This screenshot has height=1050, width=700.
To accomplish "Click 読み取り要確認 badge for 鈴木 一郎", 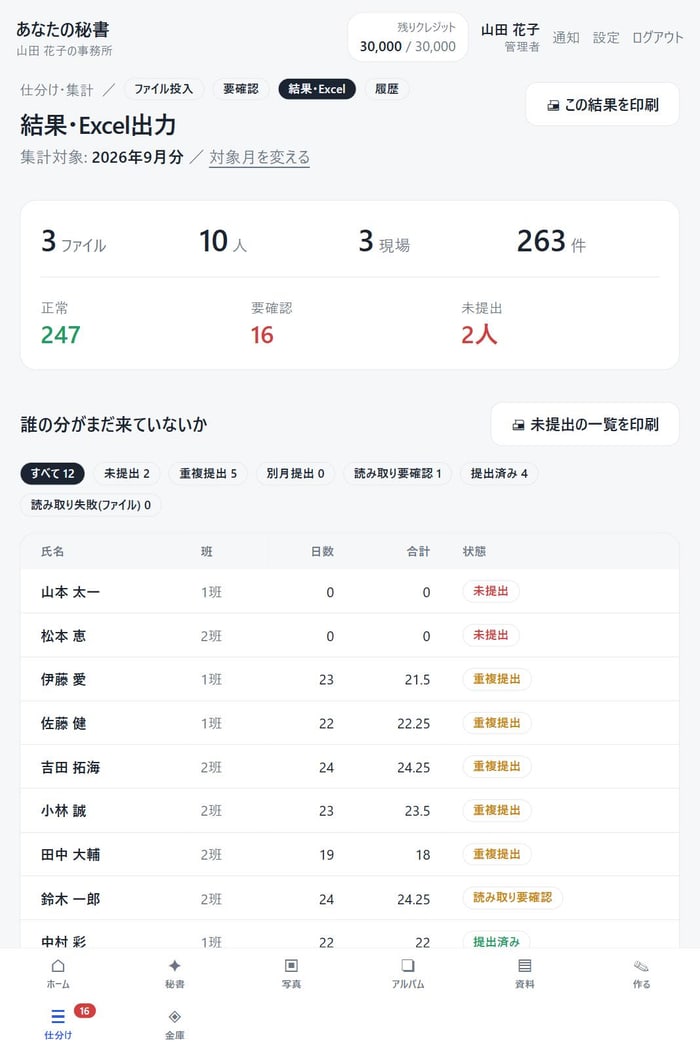I will [x=512, y=897].
